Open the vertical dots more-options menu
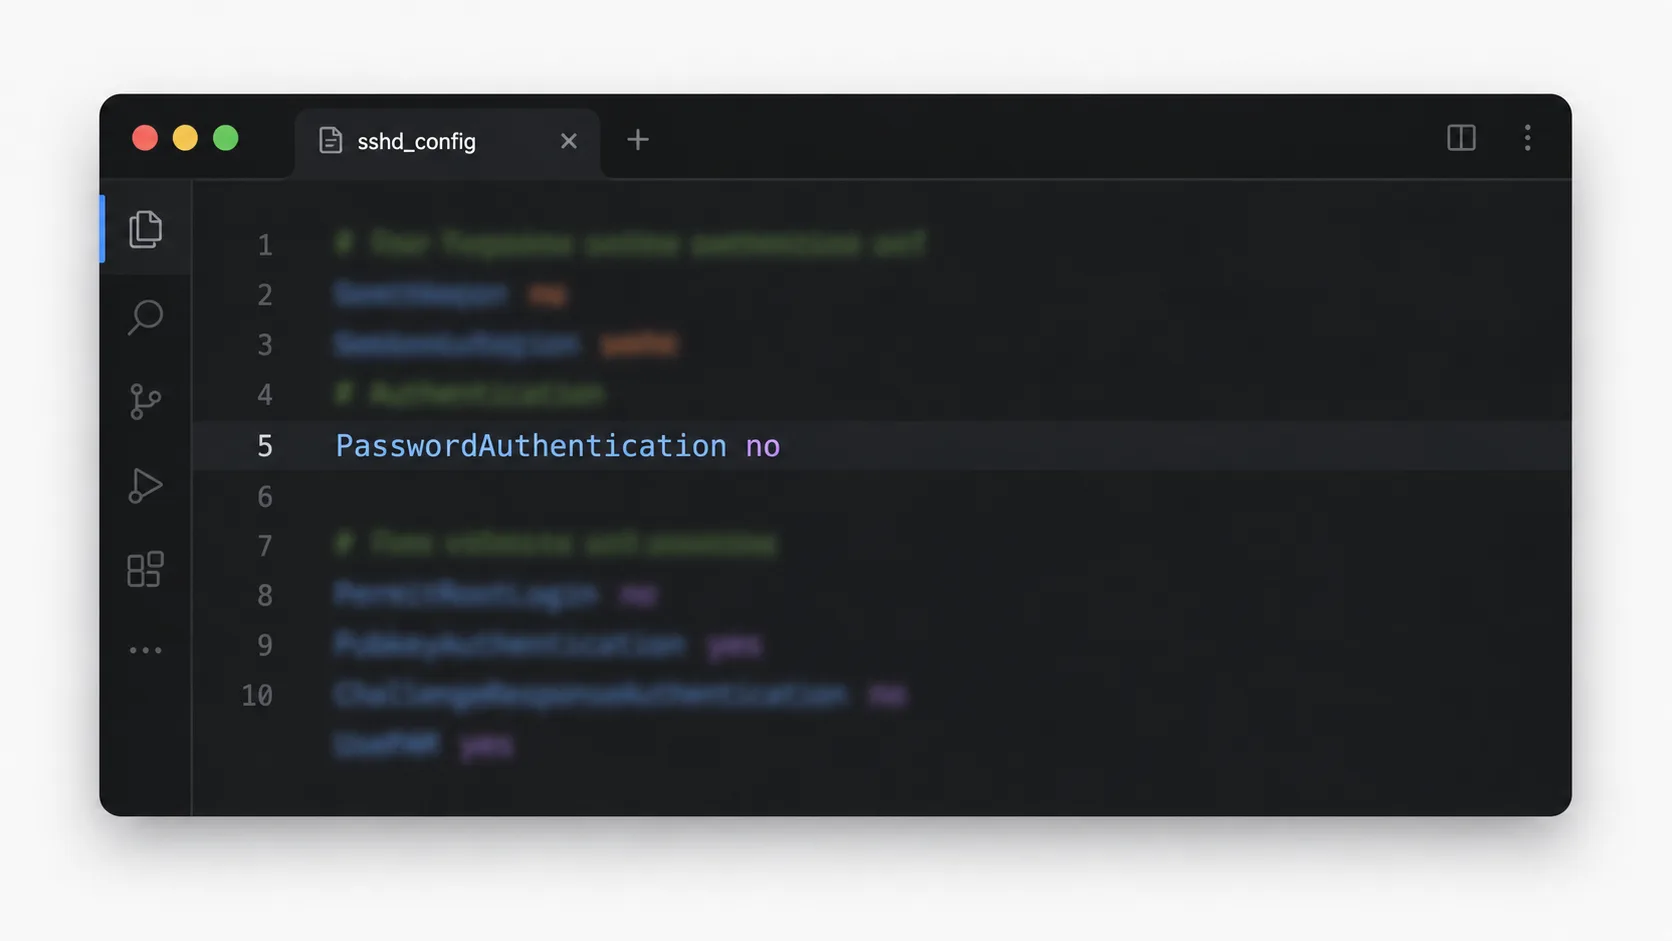 (1527, 138)
